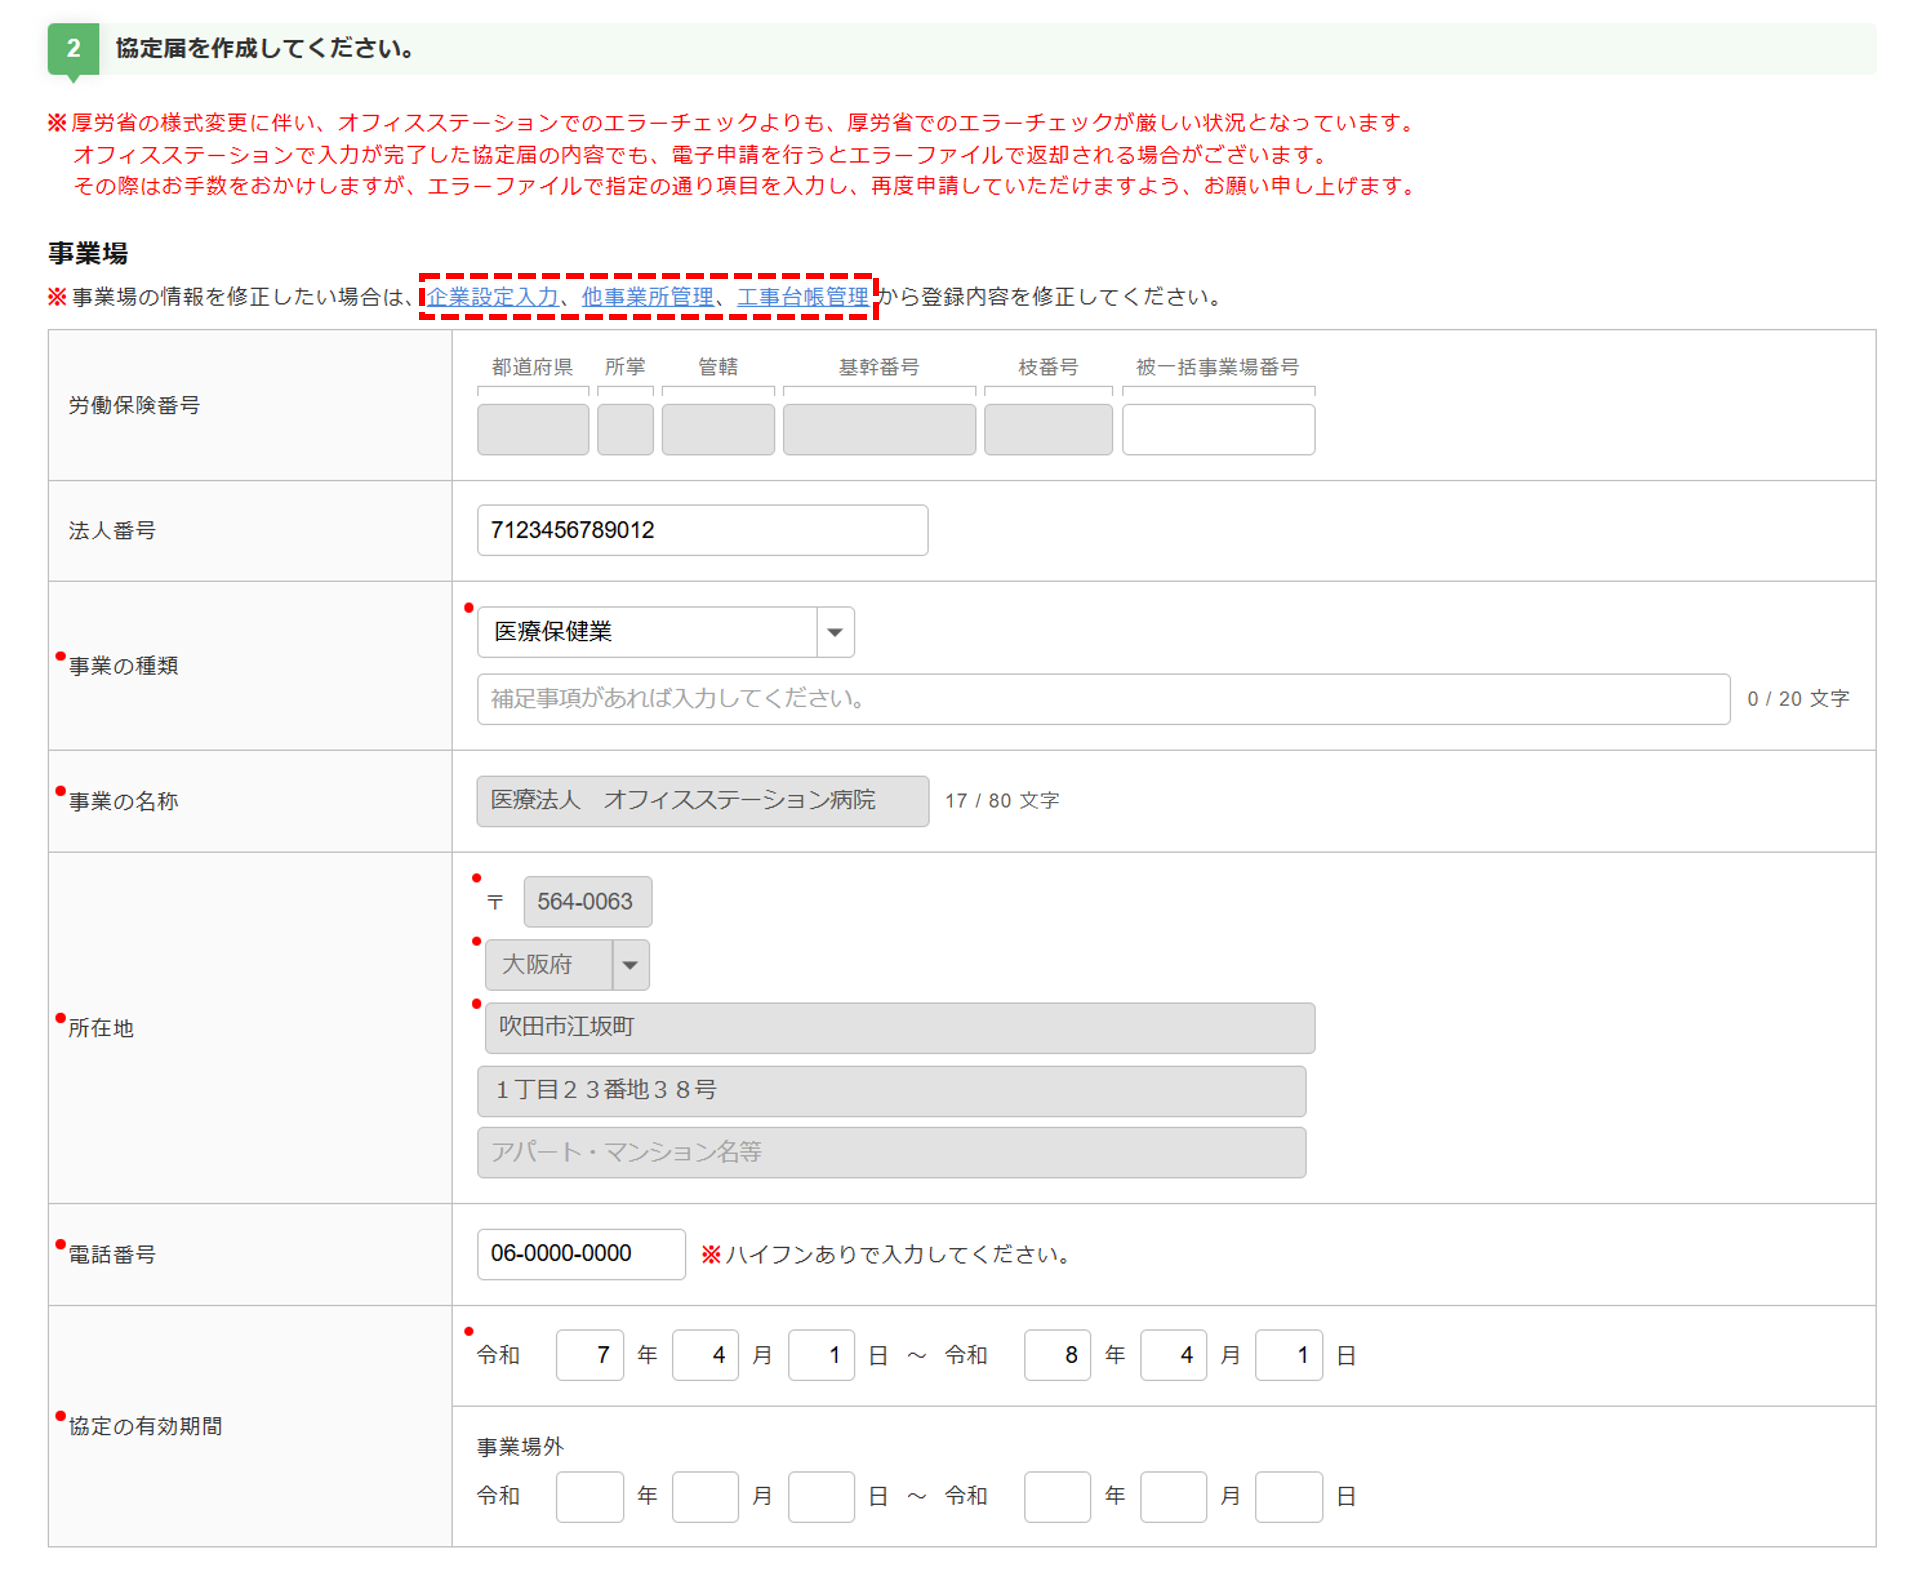Click the 基幹番号 labor insurance box
This screenshot has height=1572, width=1922.
[878, 430]
